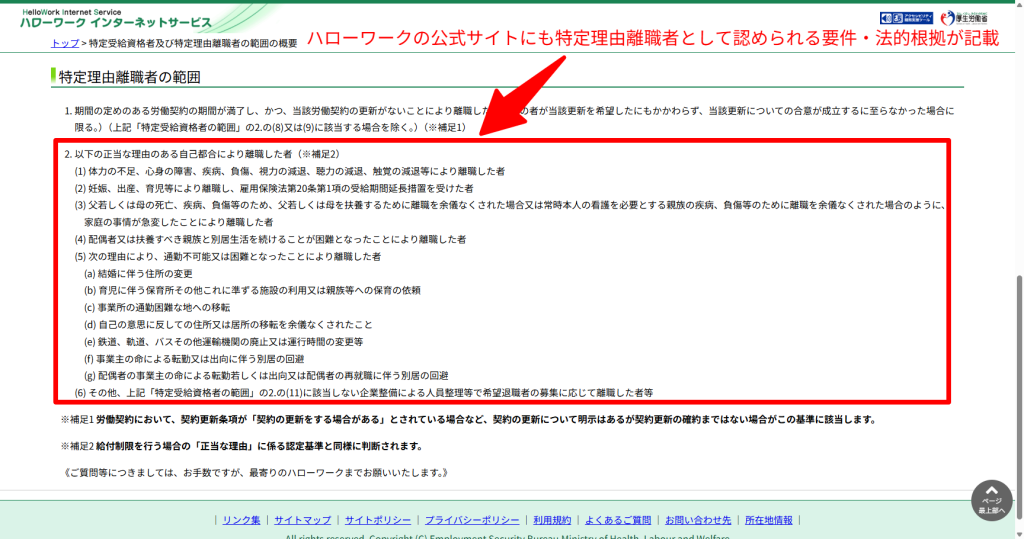The height and width of the screenshot is (539, 1024).
Task: Open the プライバシーポリシー footer link
Action: (x=472, y=520)
